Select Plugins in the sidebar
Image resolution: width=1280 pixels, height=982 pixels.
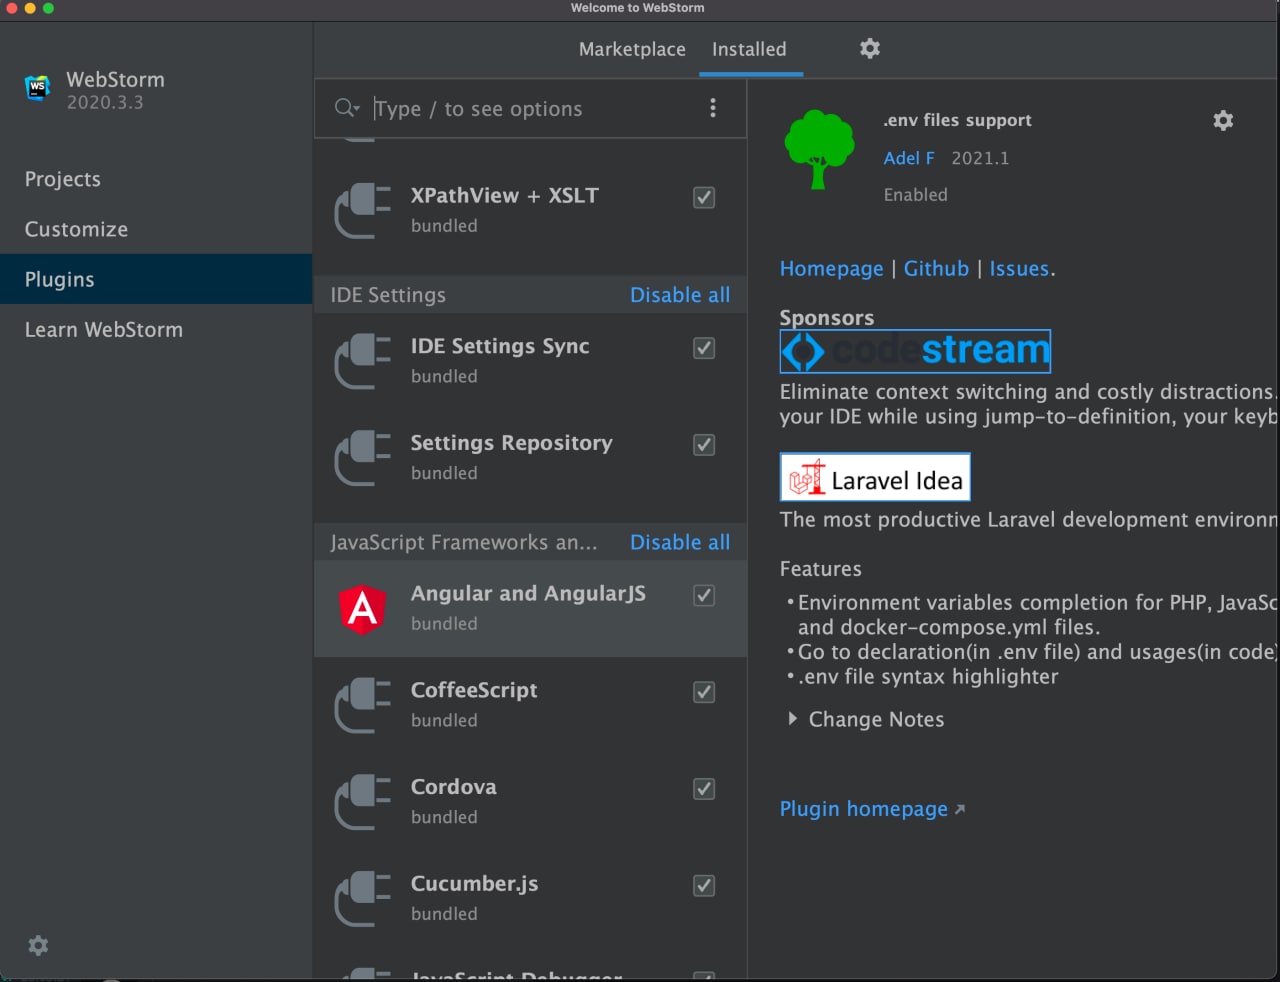[x=156, y=279]
